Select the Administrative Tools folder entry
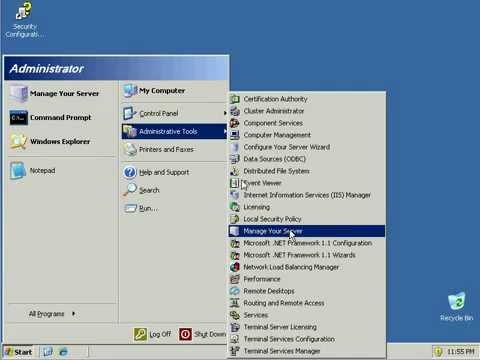 [x=174, y=131]
